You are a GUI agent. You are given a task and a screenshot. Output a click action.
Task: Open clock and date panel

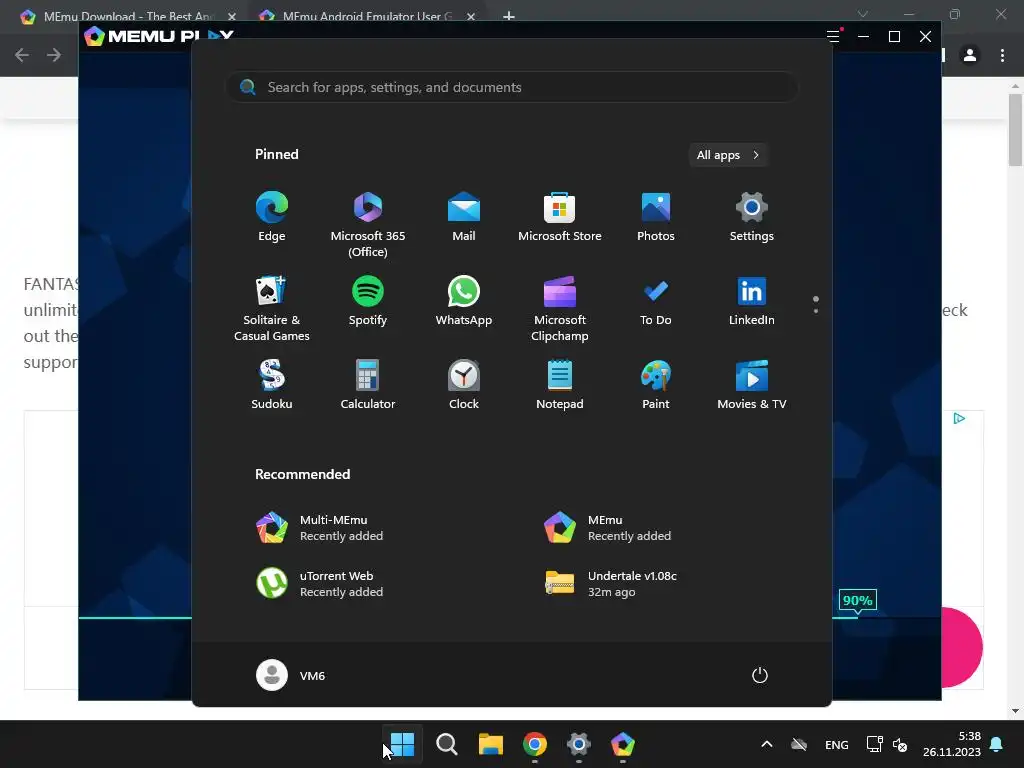tap(952, 744)
